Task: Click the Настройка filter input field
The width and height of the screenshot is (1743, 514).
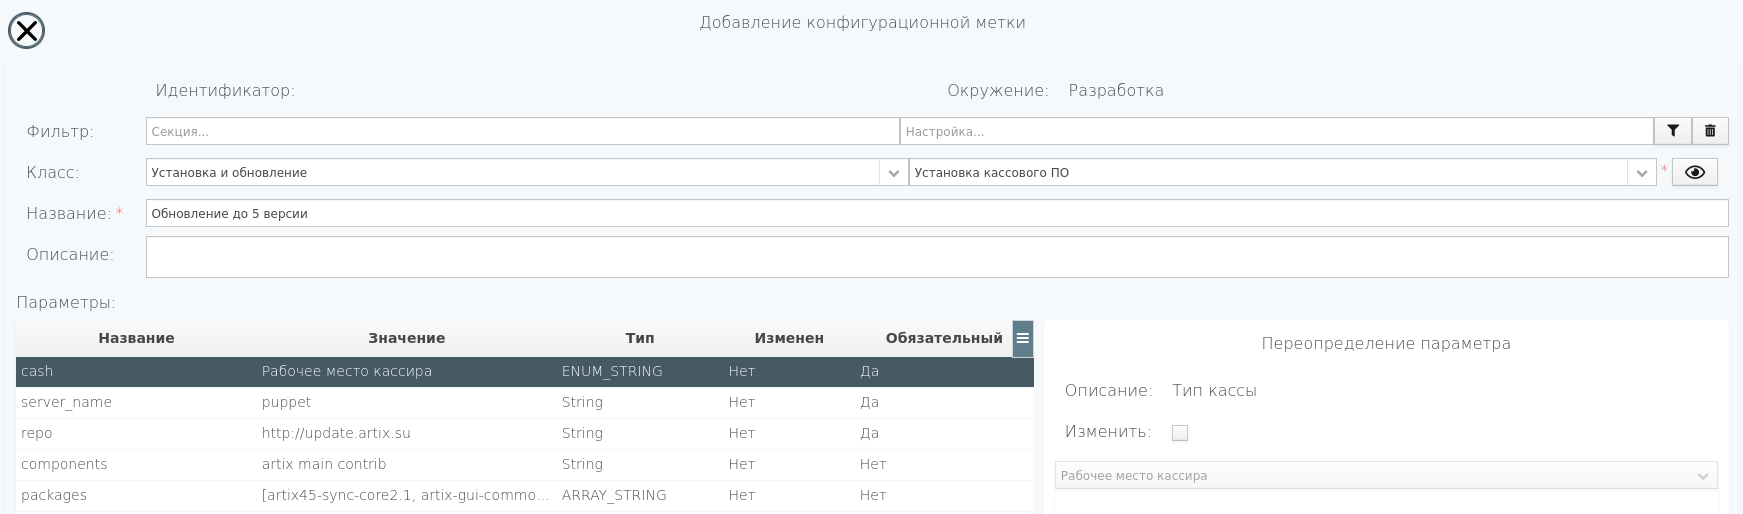Action: point(1275,131)
